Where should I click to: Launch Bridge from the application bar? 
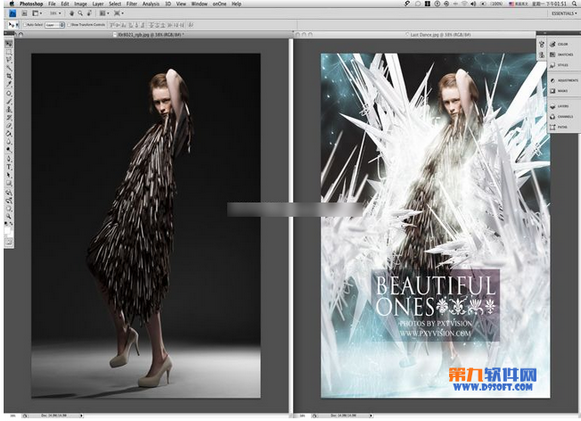point(24,13)
